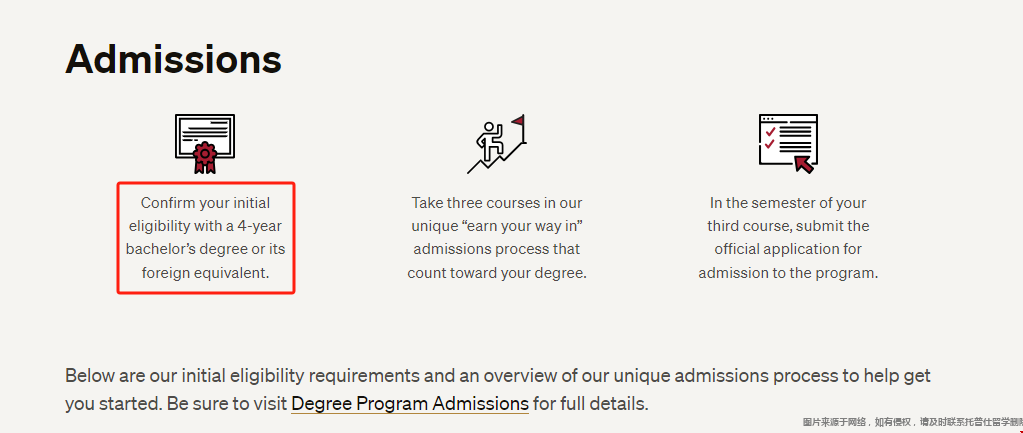Open the Degree Program Admissions link
This screenshot has height=433, width=1023.
click(410, 404)
